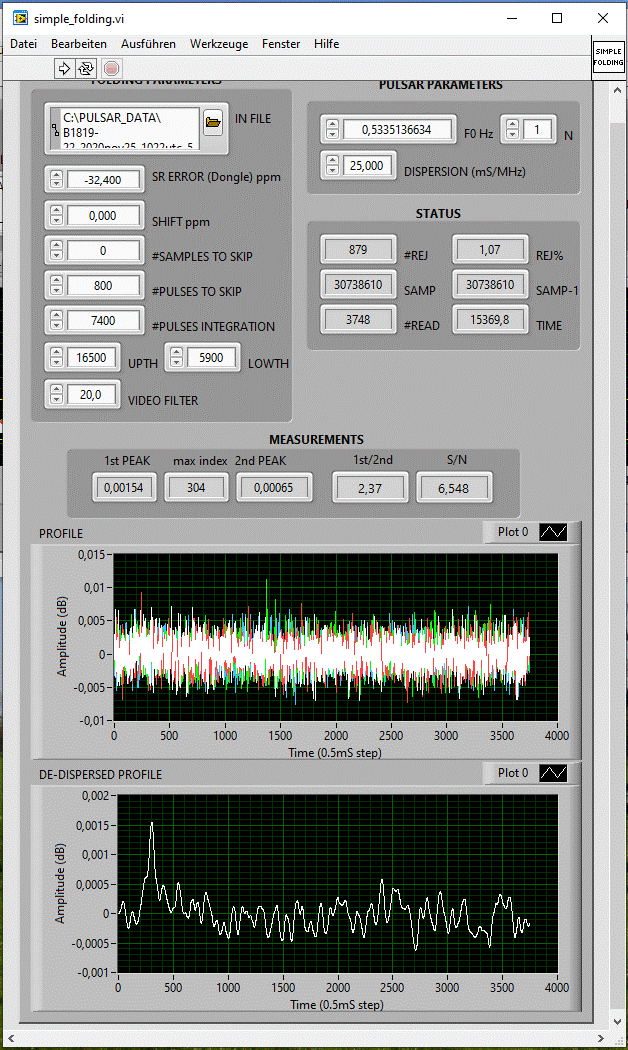Click the horizontal scrollbar right arrow
The width and height of the screenshot is (628, 1050).
(603, 1039)
